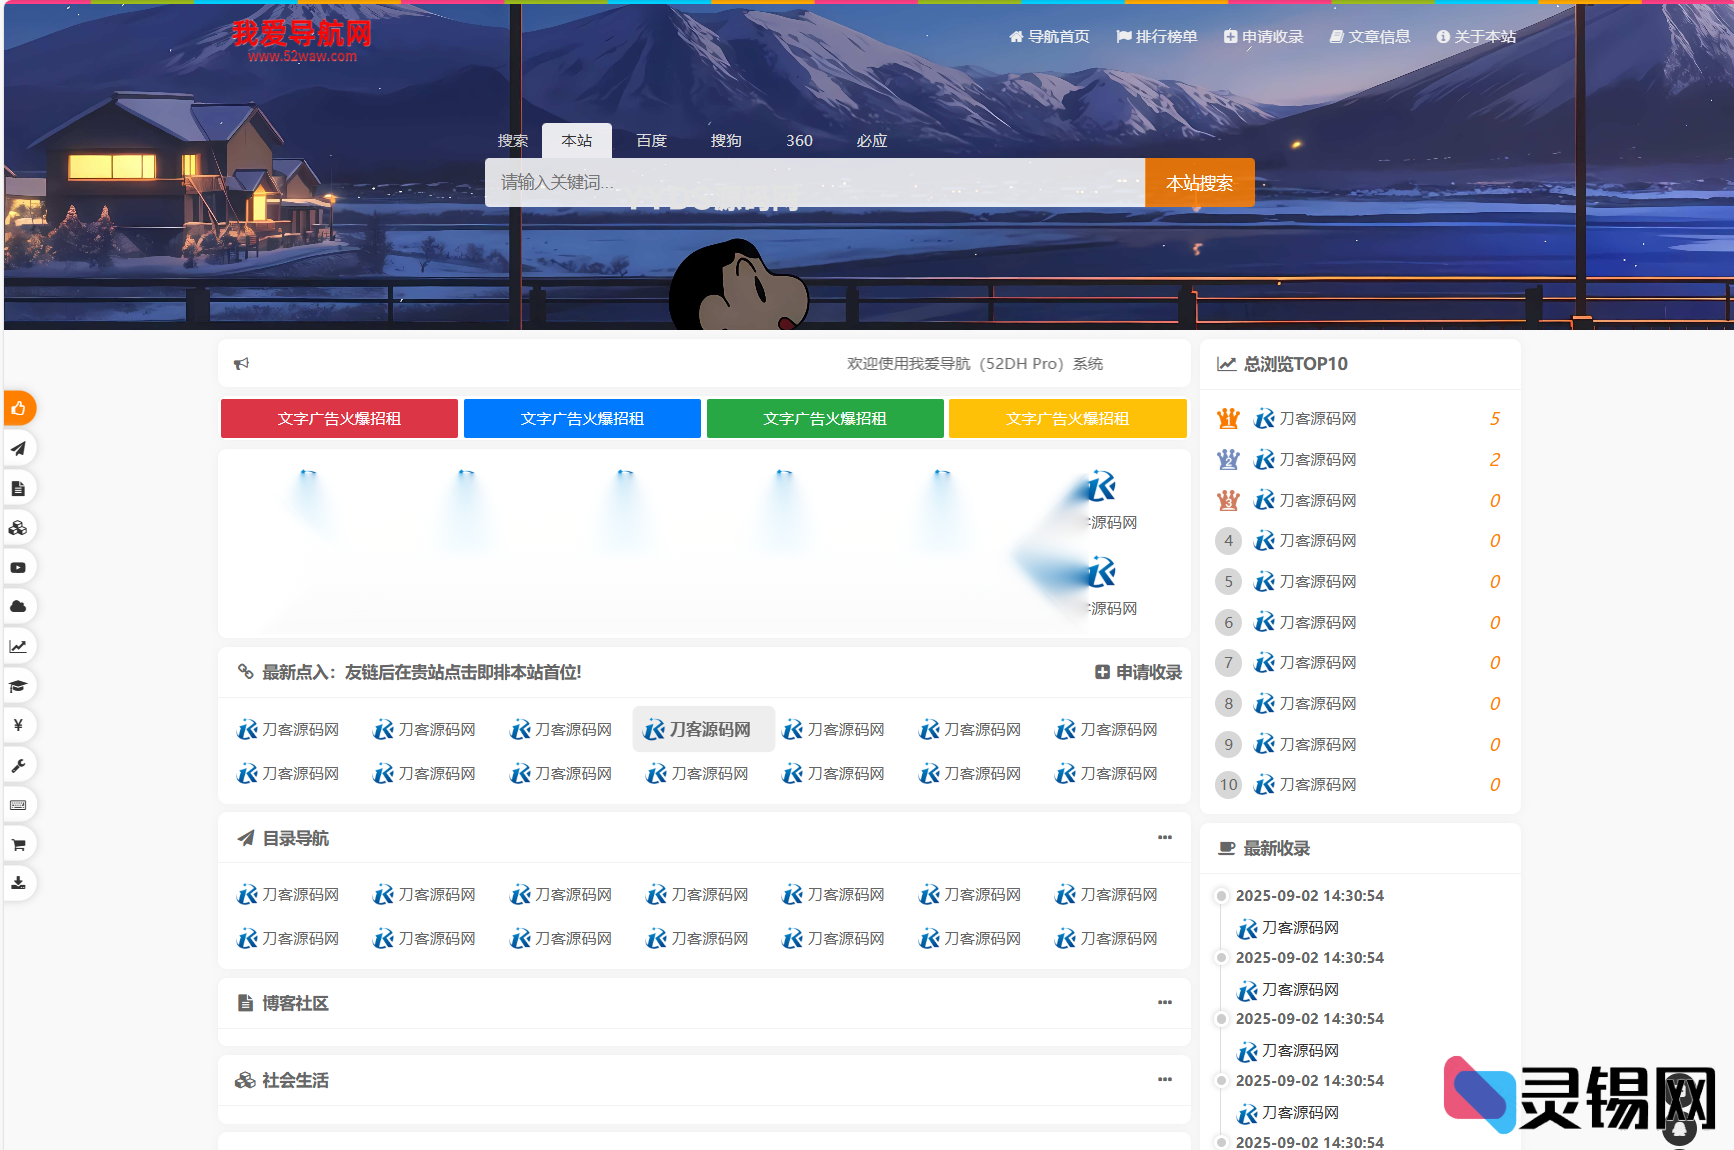Switch to the 百度 search tab
The image size is (1734, 1150).
click(651, 141)
